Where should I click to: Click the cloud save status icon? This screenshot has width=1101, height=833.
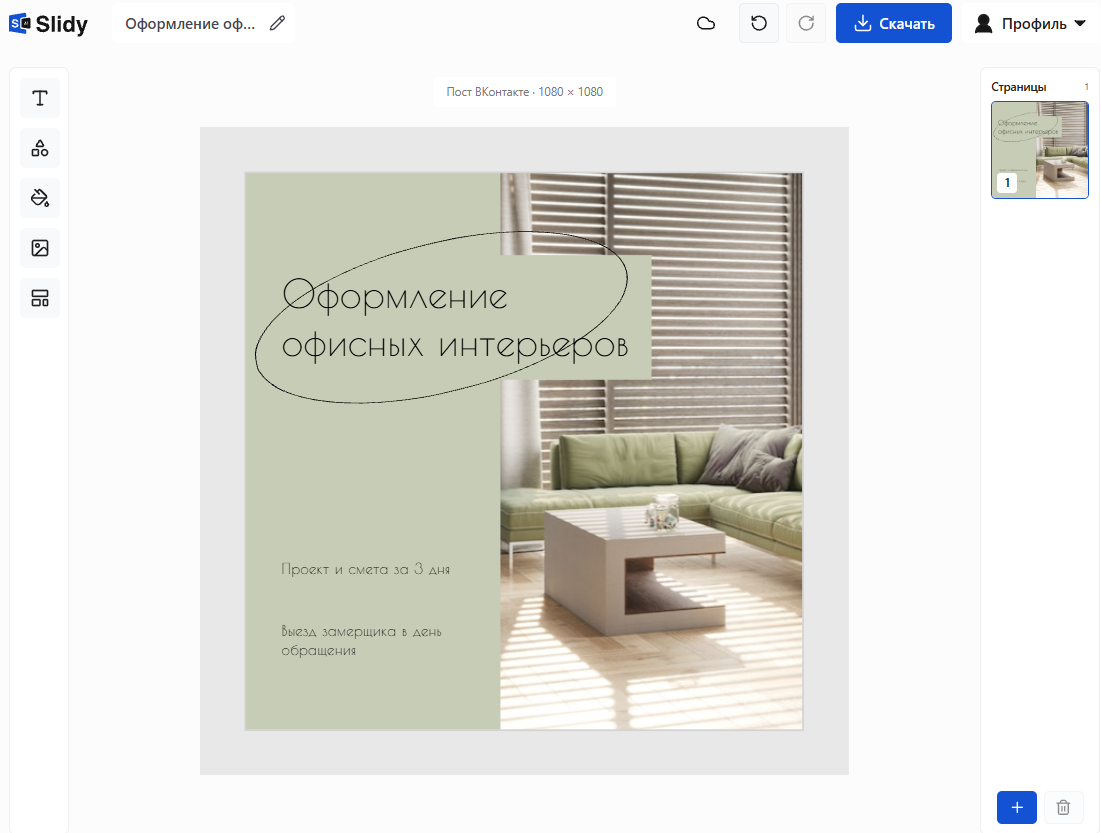pos(706,24)
